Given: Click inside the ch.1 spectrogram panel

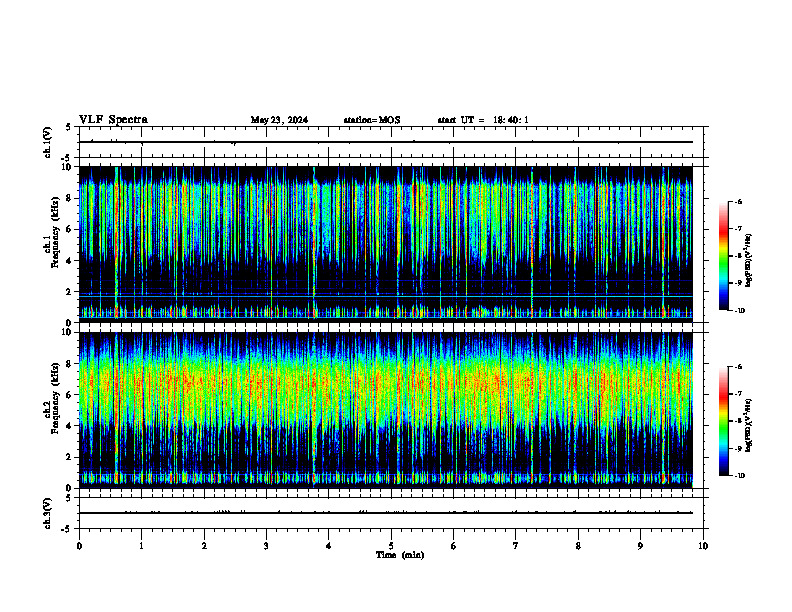Looking at the screenshot, I should click(386, 243).
